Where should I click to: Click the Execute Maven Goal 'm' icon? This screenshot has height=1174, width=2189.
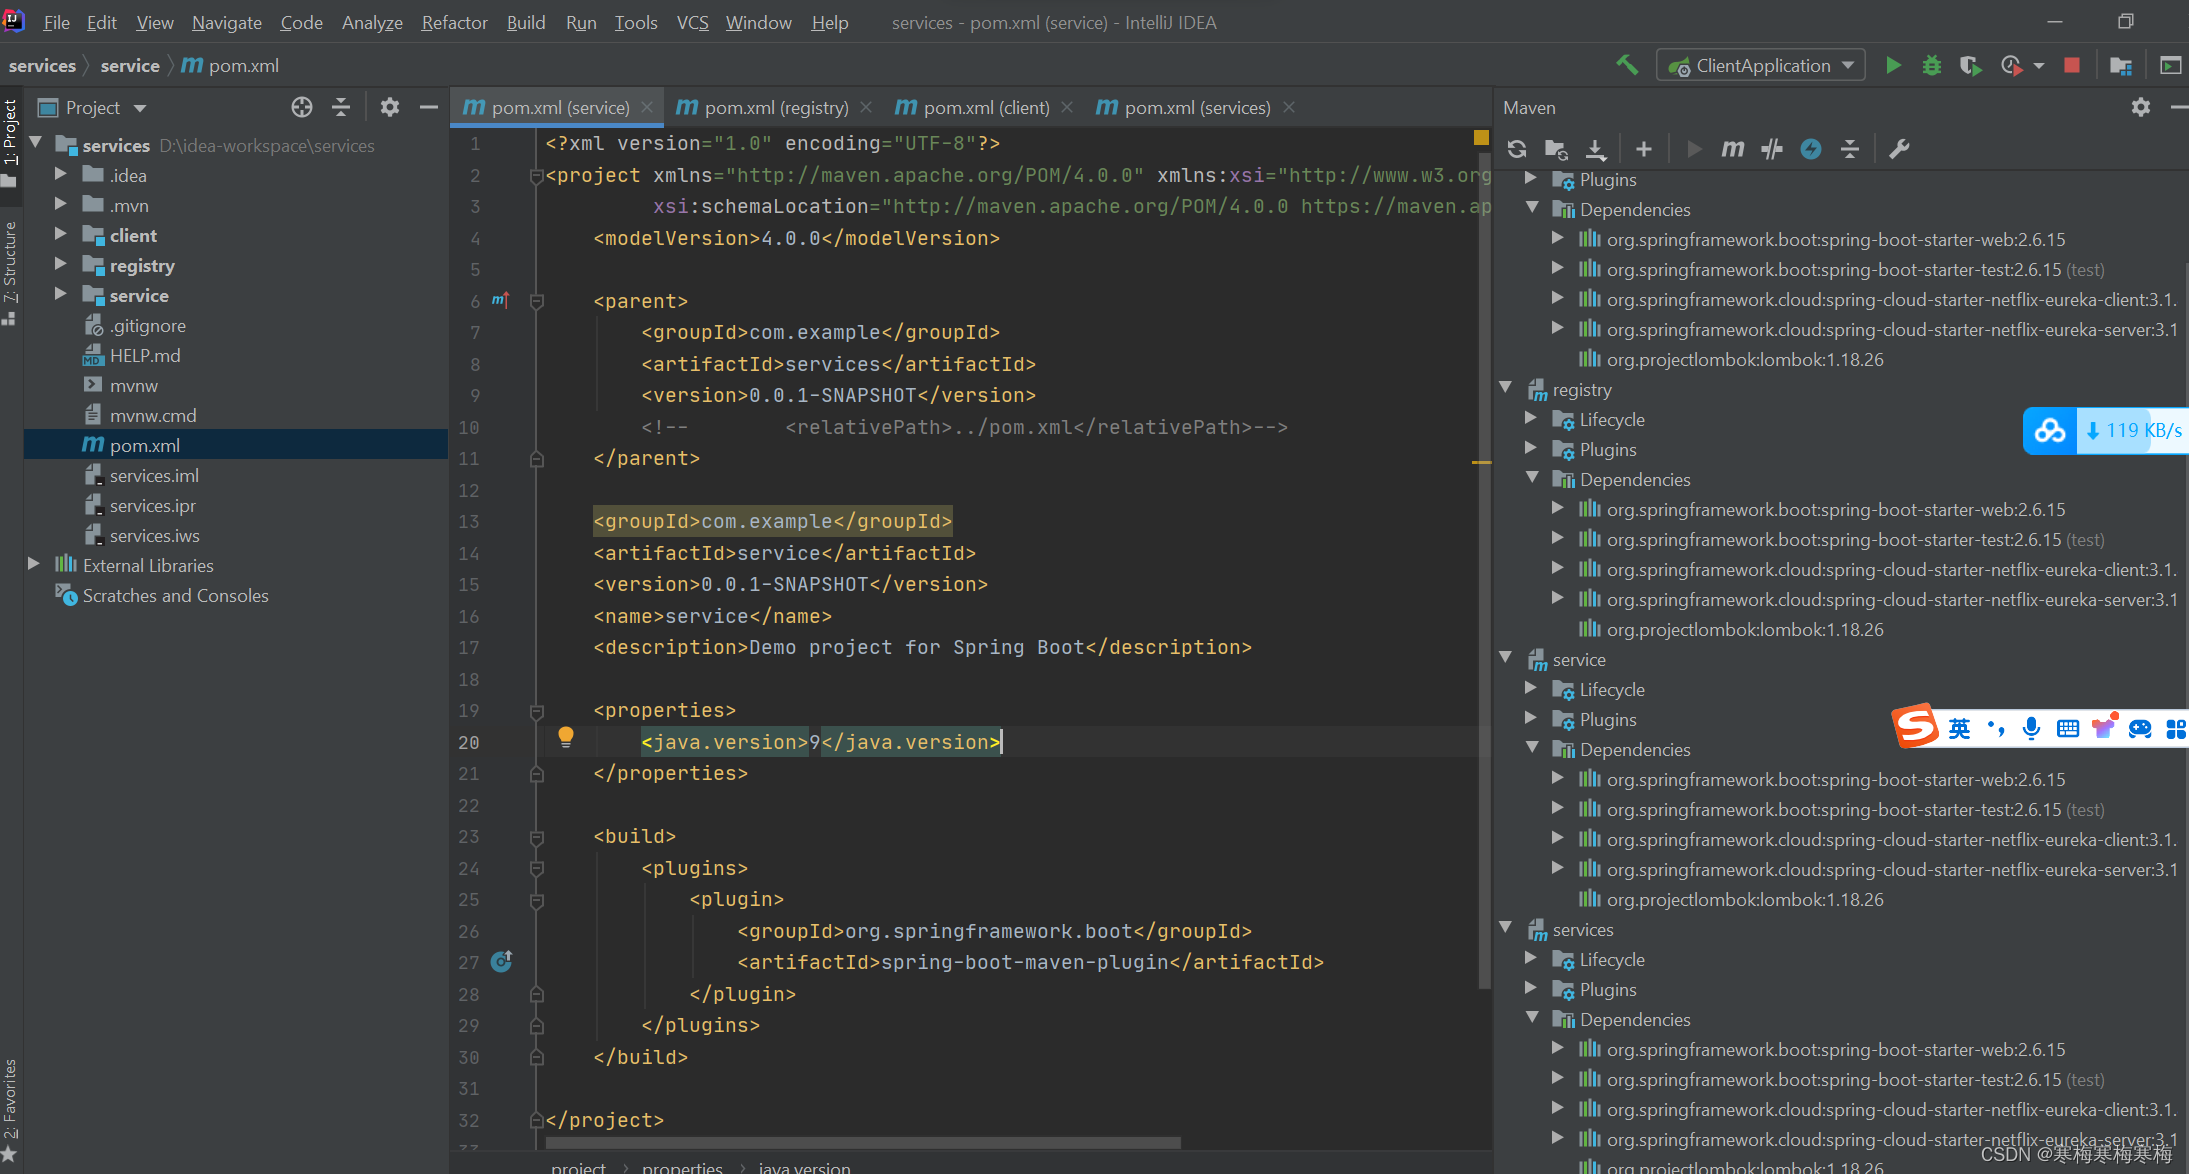[1732, 149]
